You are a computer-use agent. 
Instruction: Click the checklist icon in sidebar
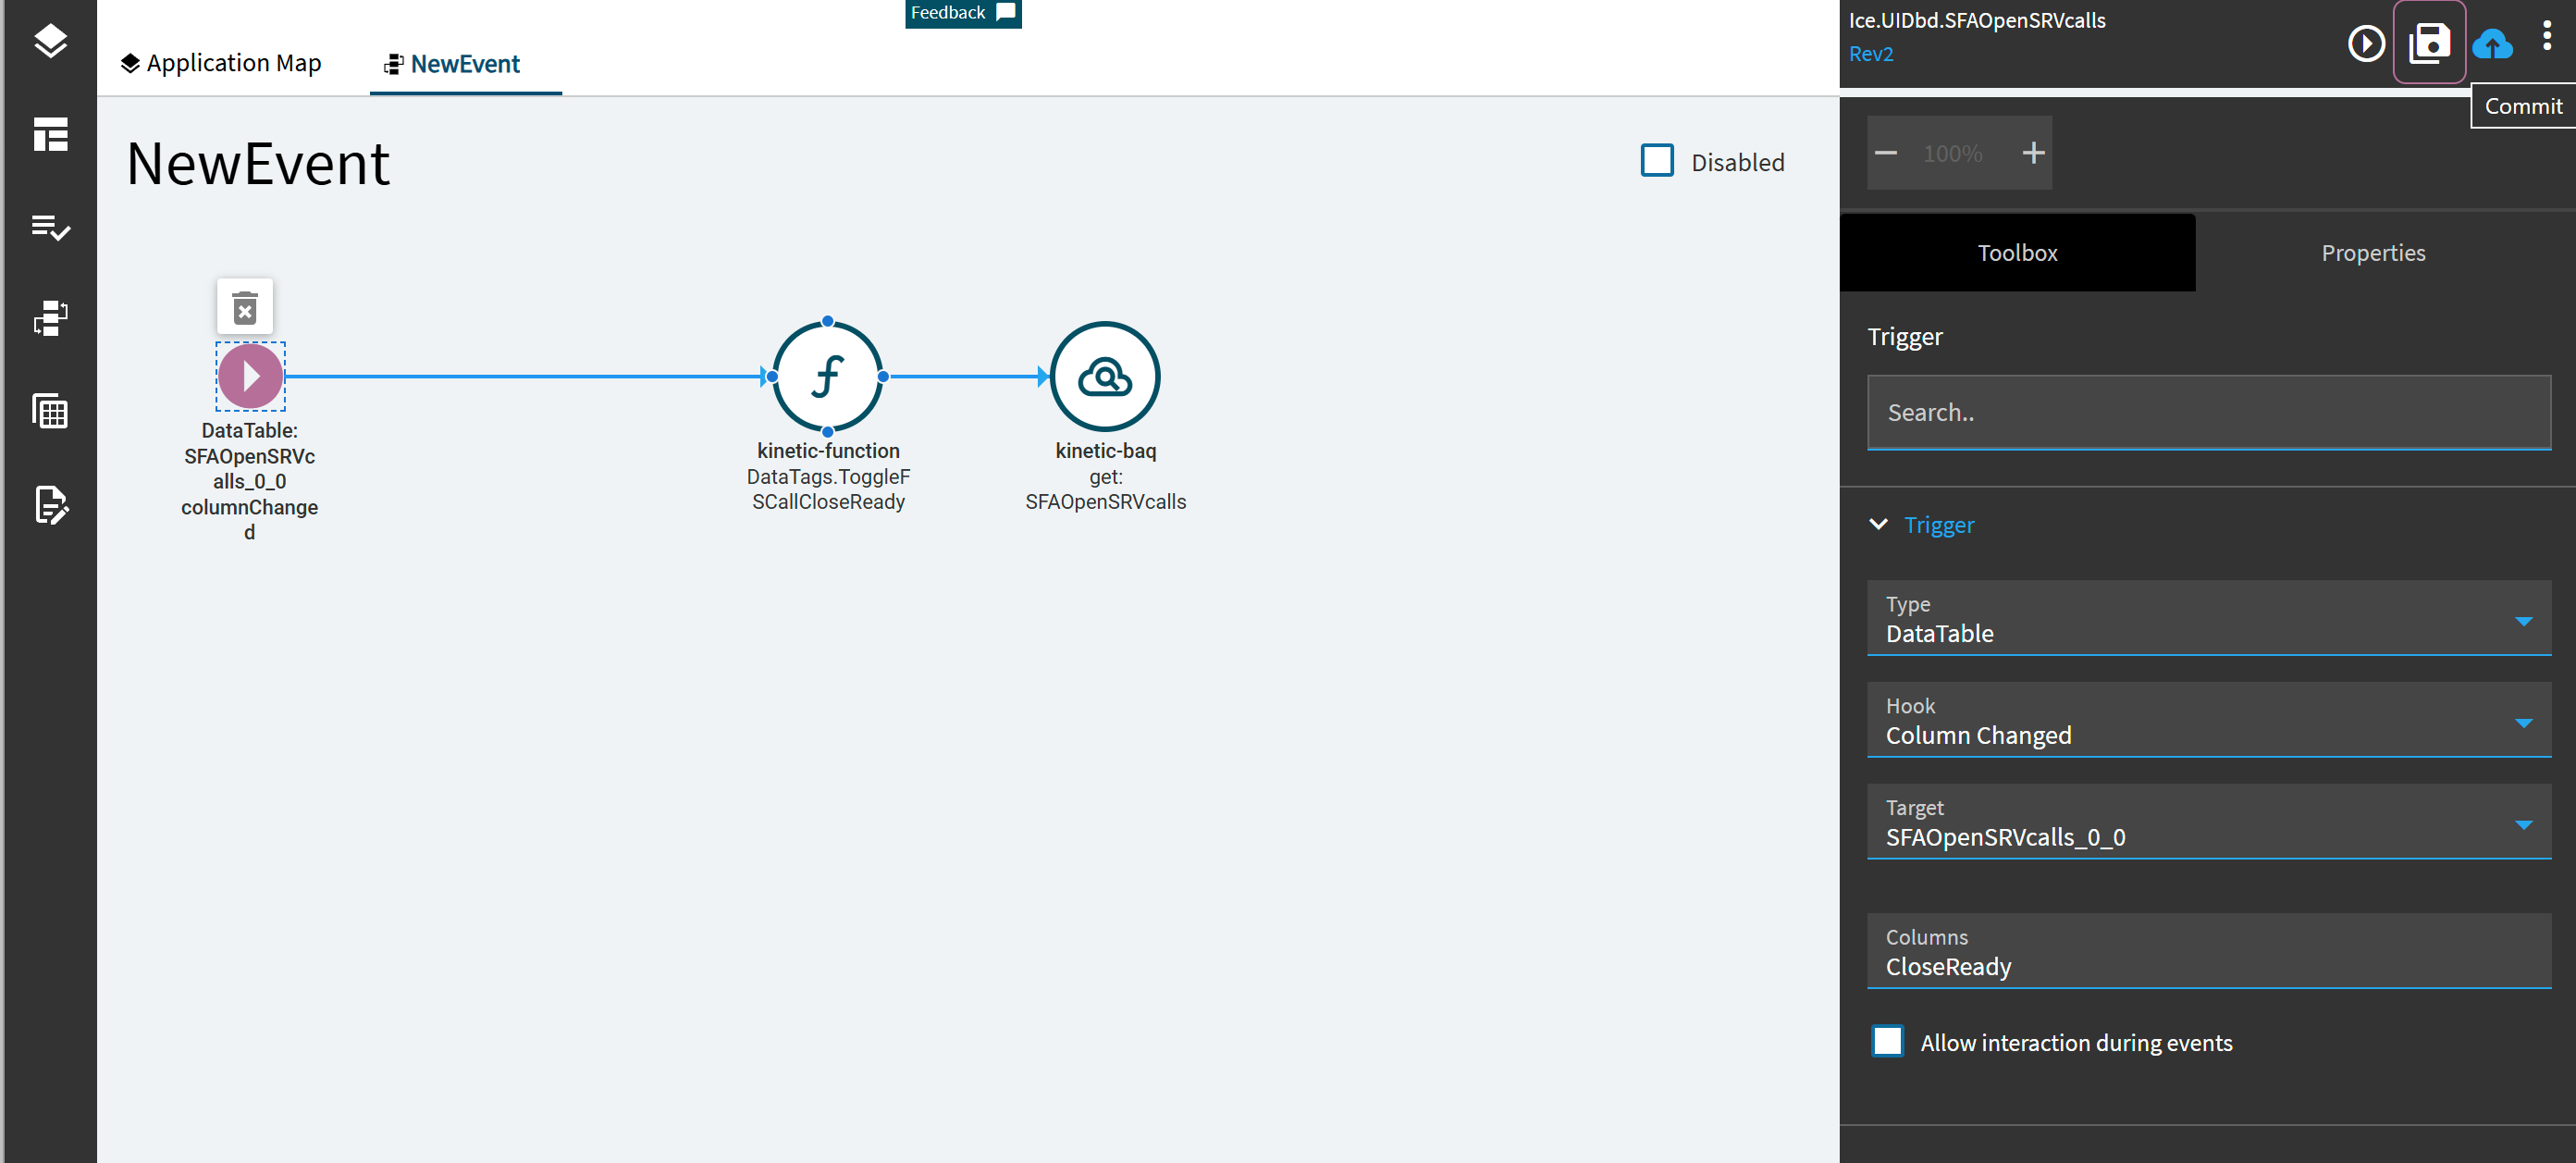50,227
